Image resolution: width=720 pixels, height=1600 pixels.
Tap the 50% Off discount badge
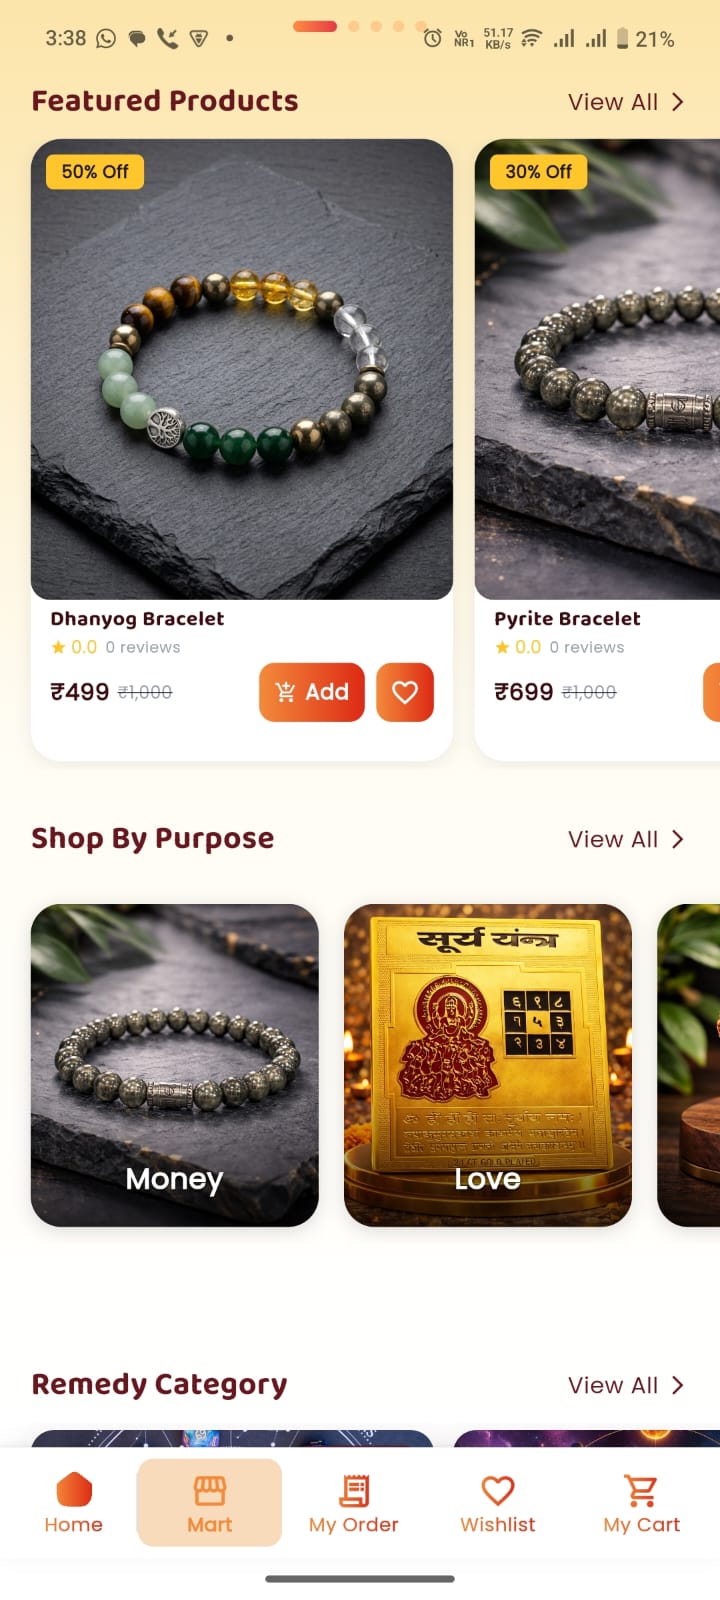coord(95,171)
